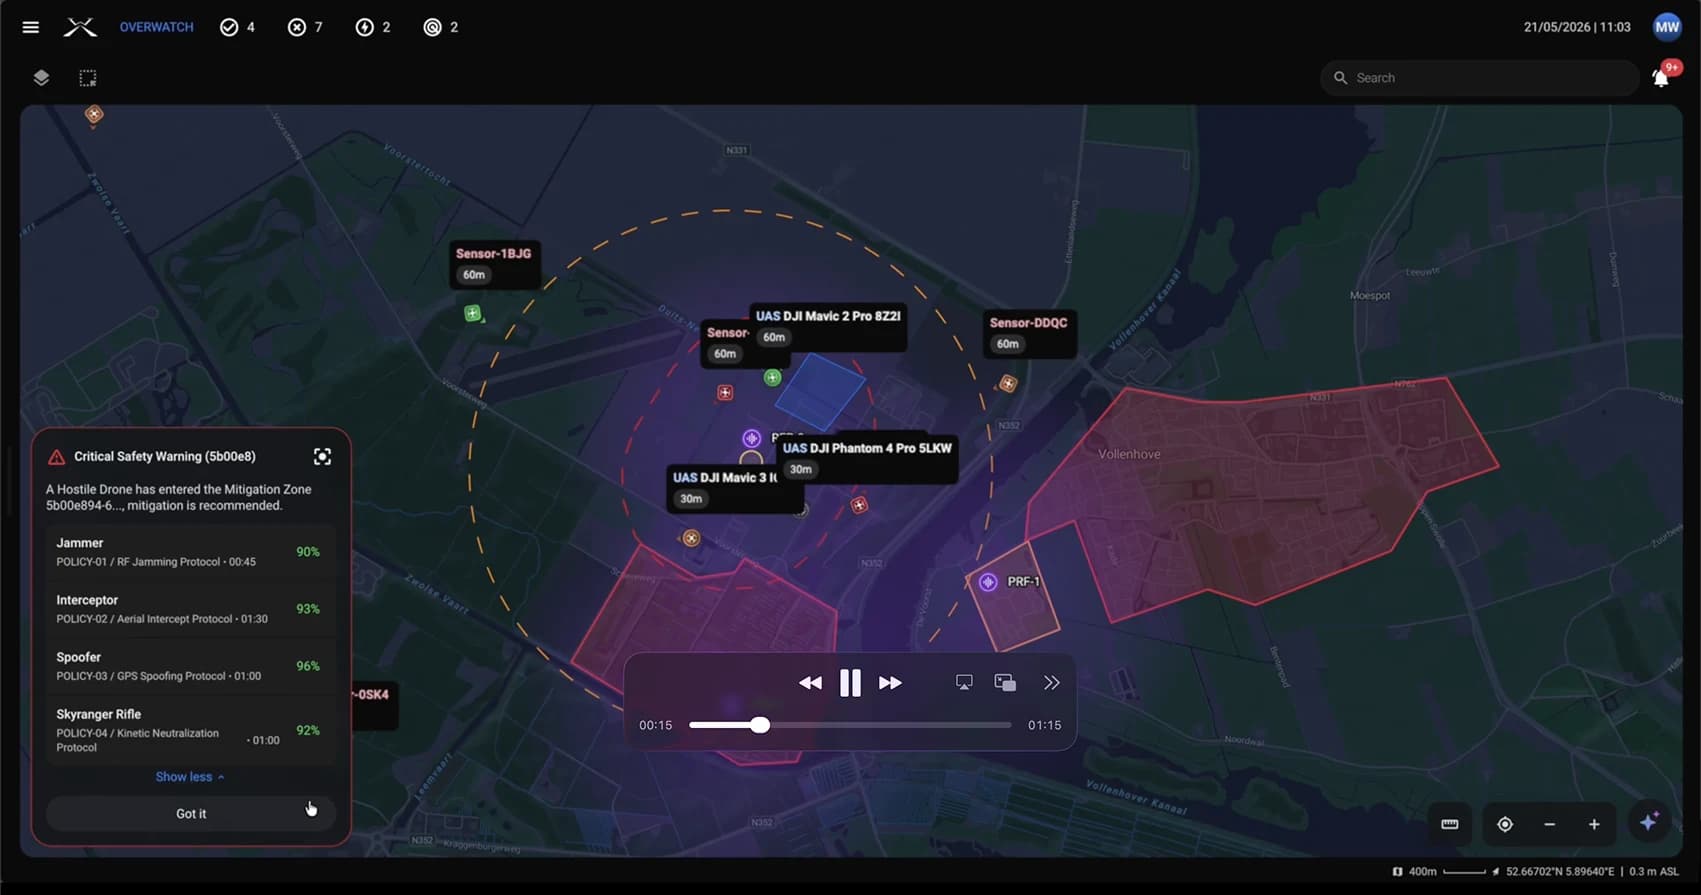Enable picture-in-picture in video controls
Screen dimensions: 1701x895
[1005, 682]
